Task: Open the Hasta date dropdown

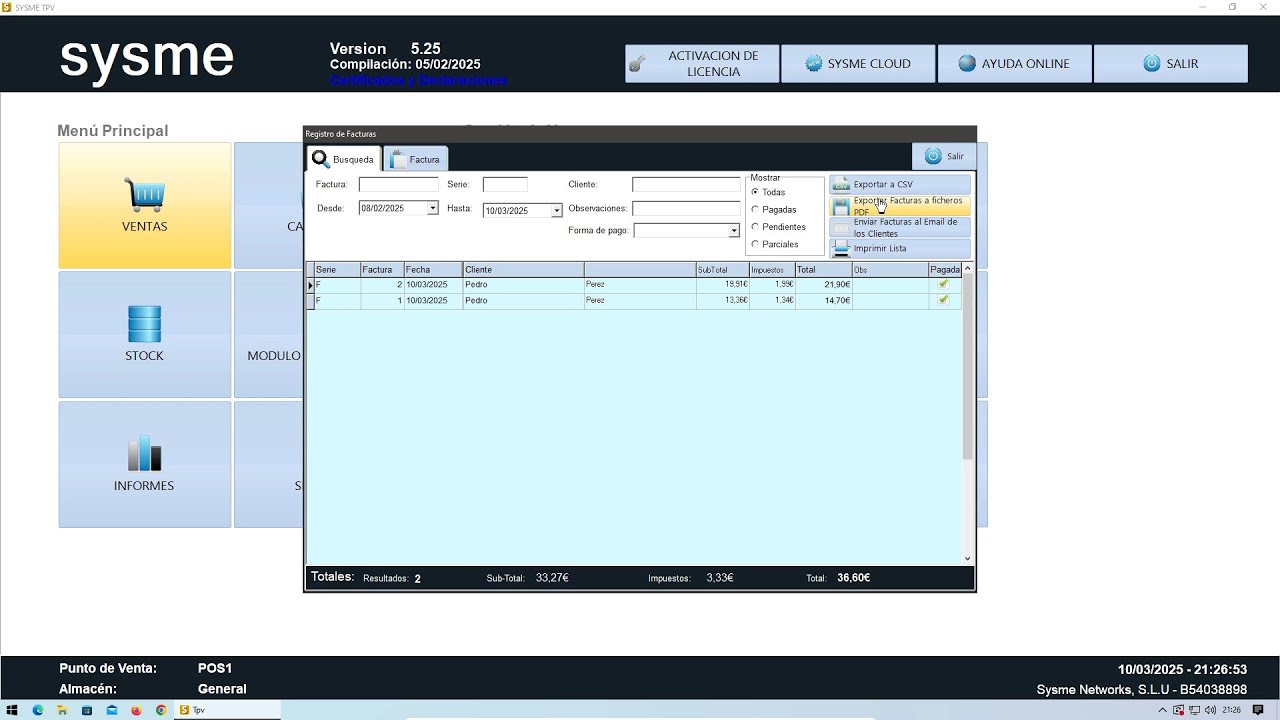Action: click(556, 210)
